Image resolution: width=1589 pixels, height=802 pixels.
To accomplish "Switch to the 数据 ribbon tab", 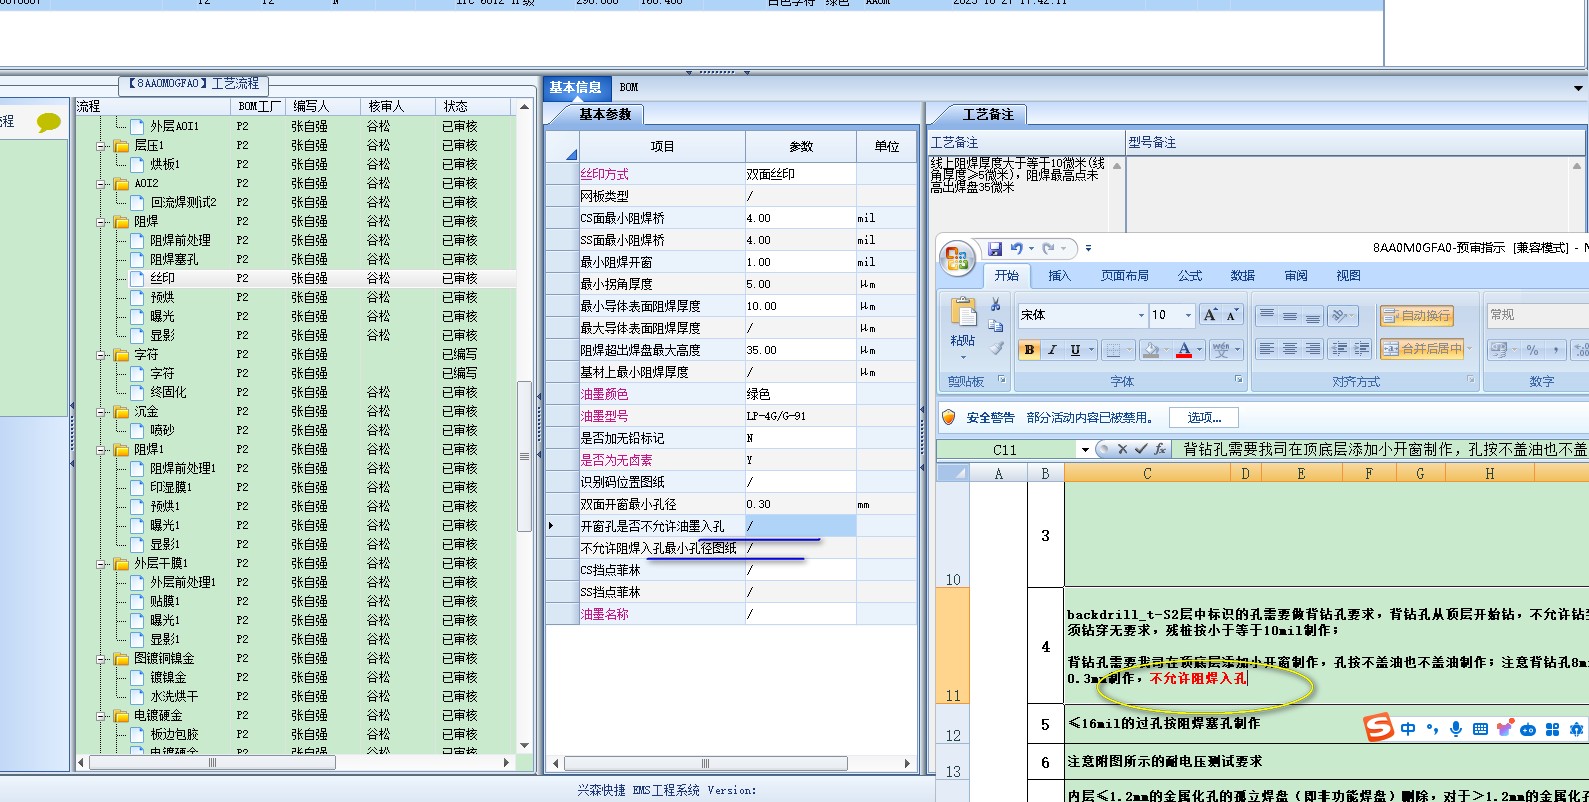I will (x=1243, y=276).
